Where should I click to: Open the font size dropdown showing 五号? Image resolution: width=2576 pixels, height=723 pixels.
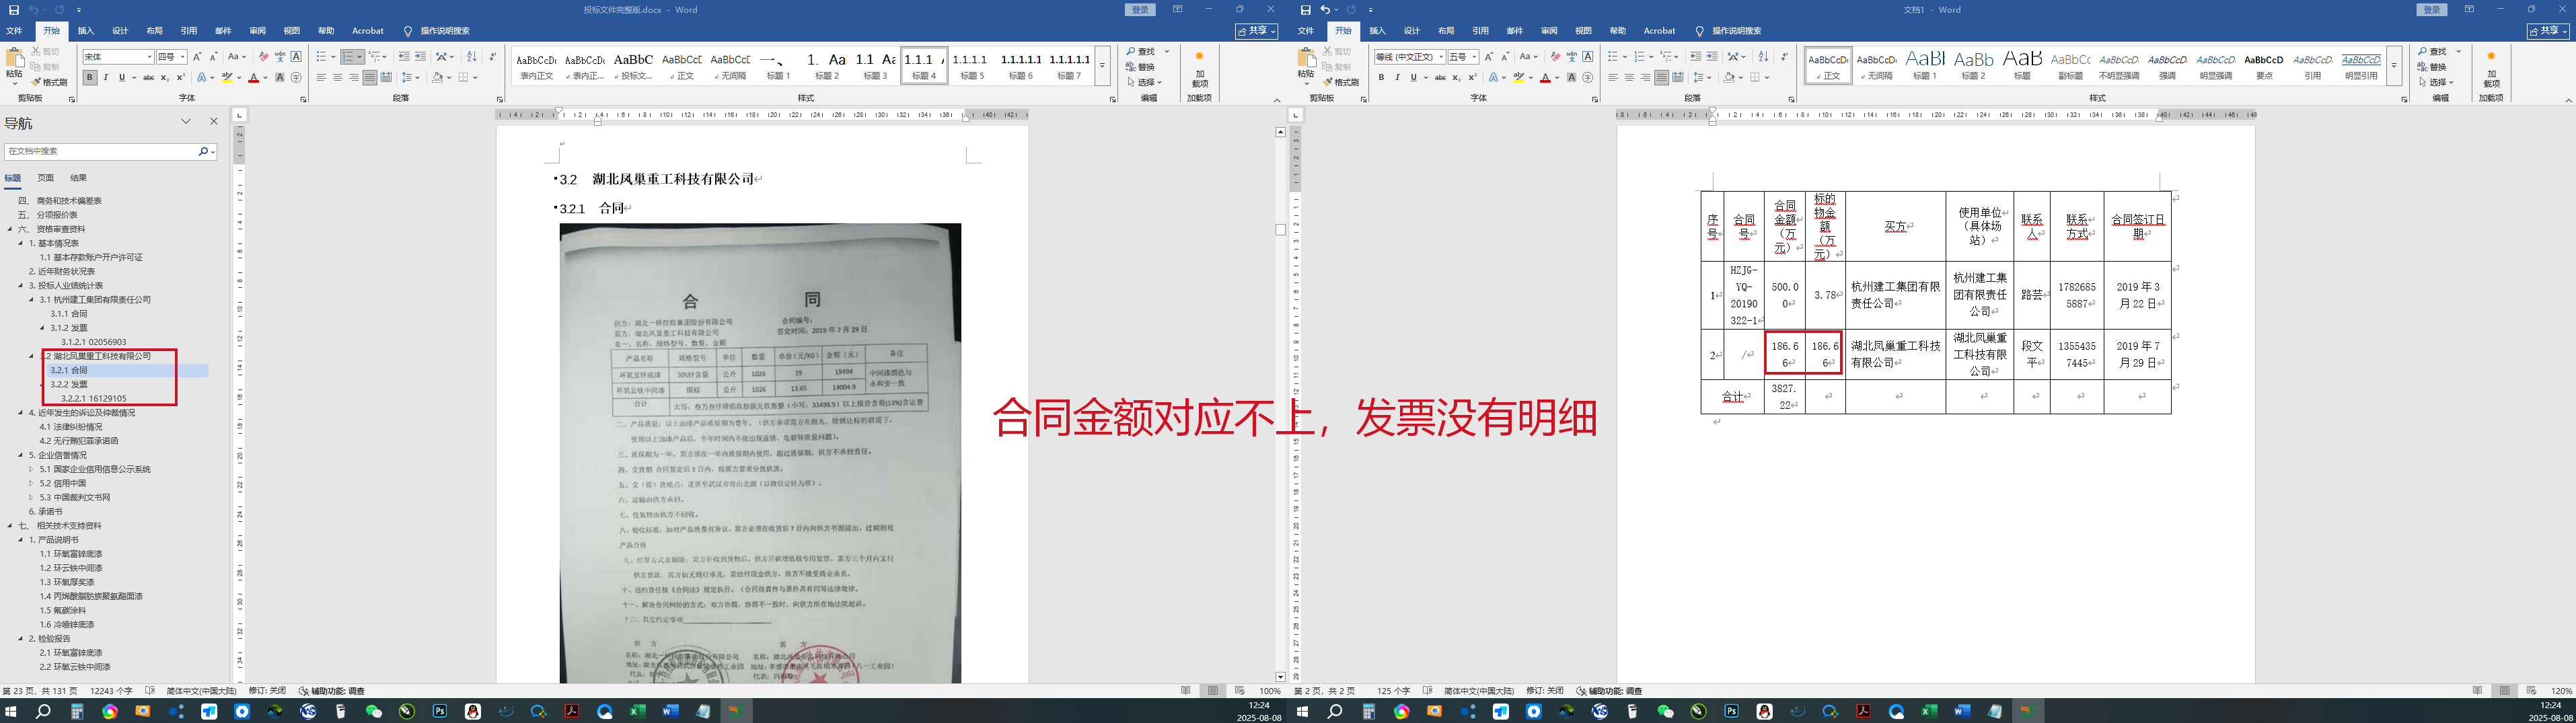1475,57
